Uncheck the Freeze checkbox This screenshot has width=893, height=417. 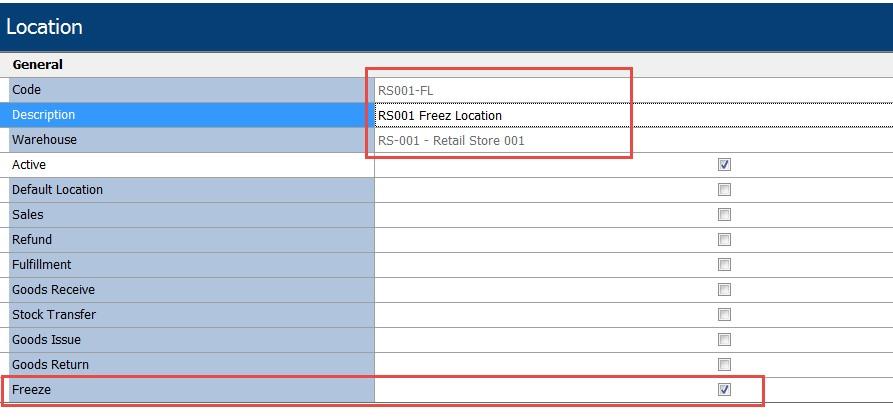tap(724, 390)
